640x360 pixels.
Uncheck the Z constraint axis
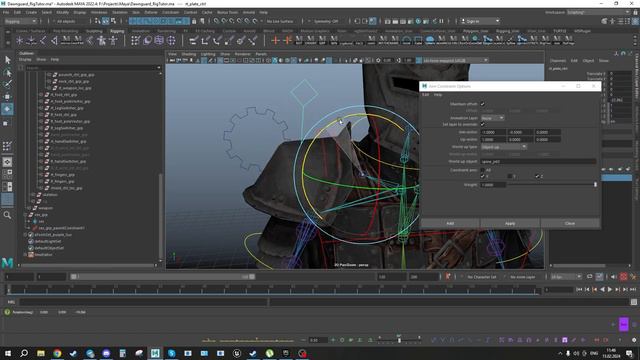click(x=537, y=176)
